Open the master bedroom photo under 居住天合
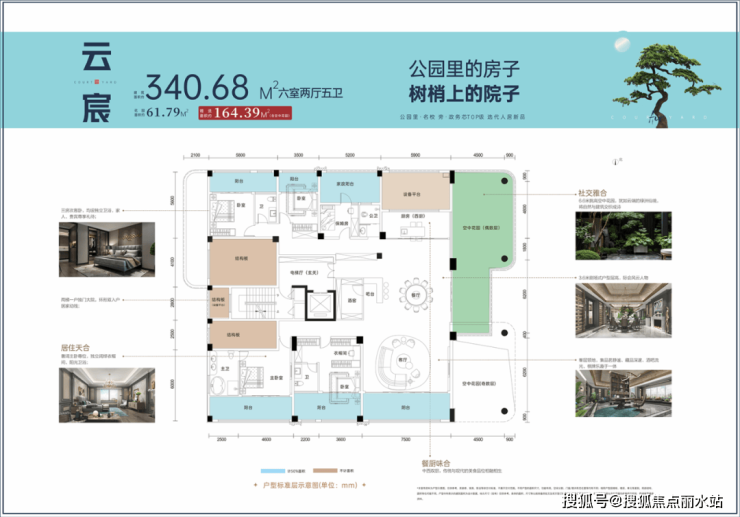 107,395
